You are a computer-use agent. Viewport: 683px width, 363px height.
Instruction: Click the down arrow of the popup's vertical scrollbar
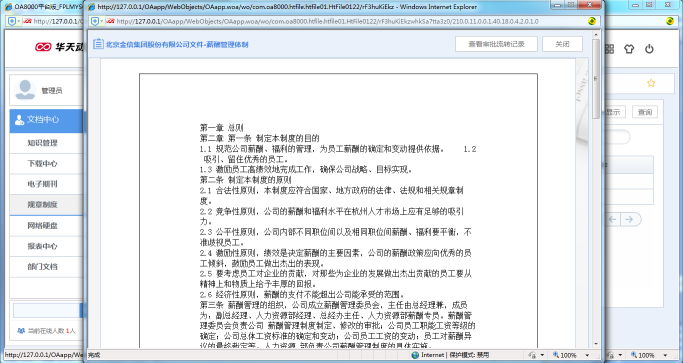[x=596, y=344]
